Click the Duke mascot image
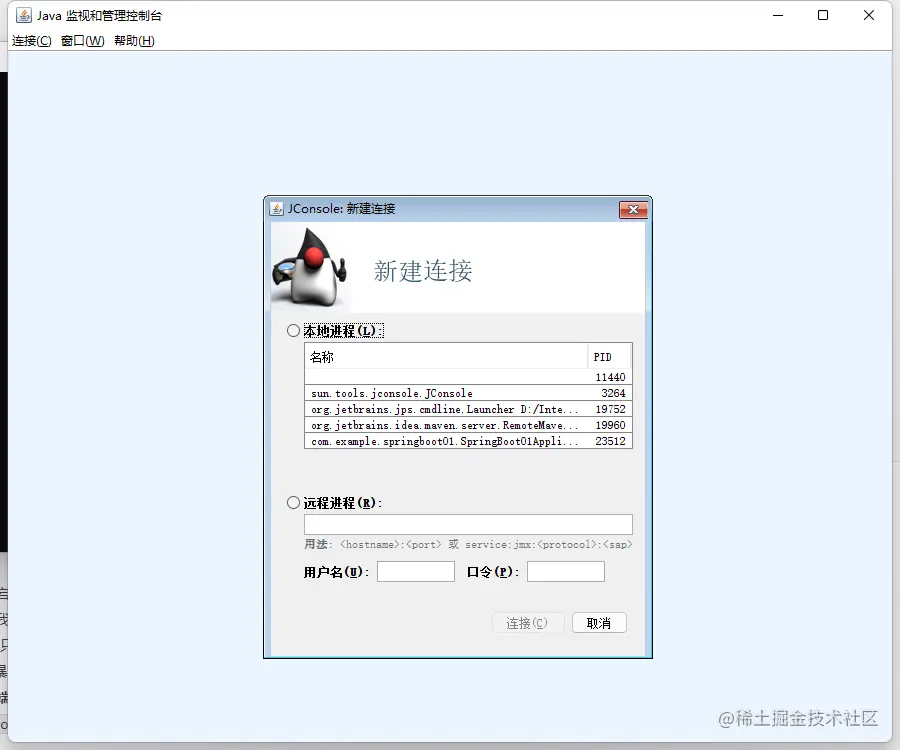The height and width of the screenshot is (750, 900). pos(310,267)
